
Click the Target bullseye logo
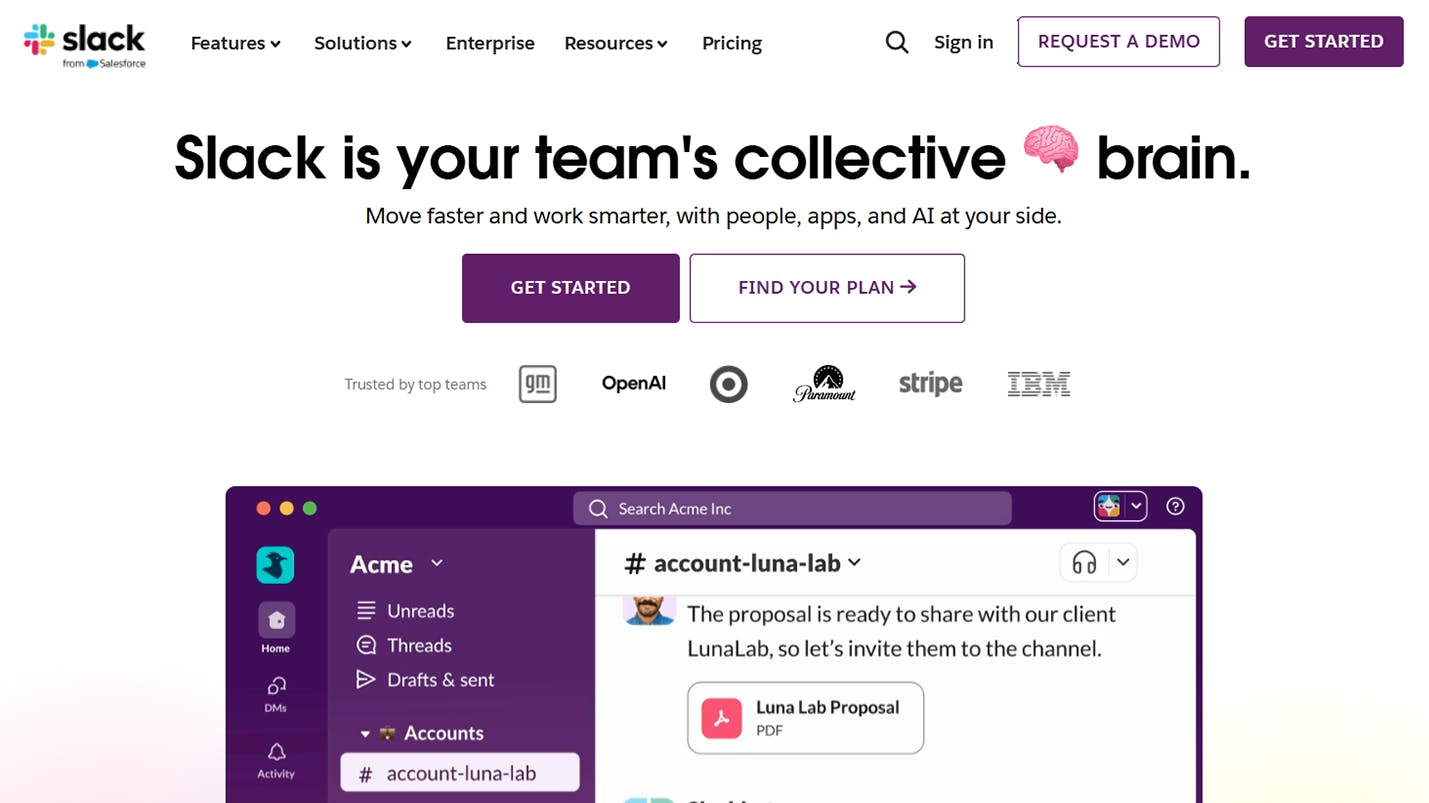point(728,384)
